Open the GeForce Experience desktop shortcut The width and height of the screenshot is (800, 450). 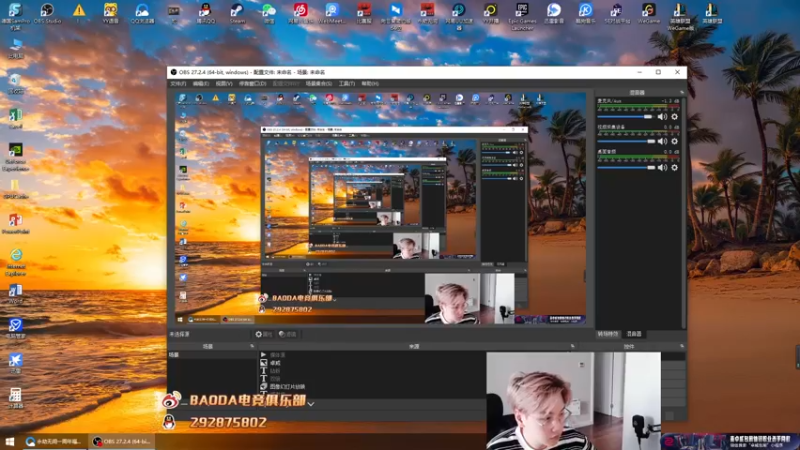coord(15,157)
